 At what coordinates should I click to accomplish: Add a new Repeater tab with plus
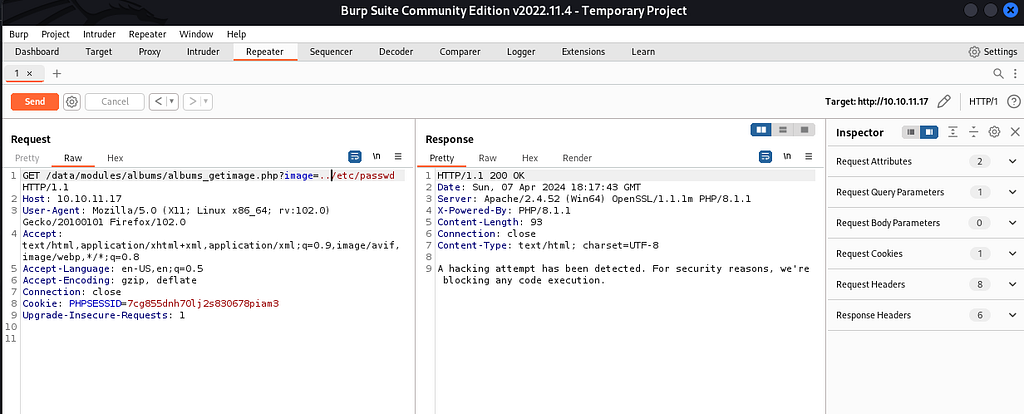tap(57, 73)
